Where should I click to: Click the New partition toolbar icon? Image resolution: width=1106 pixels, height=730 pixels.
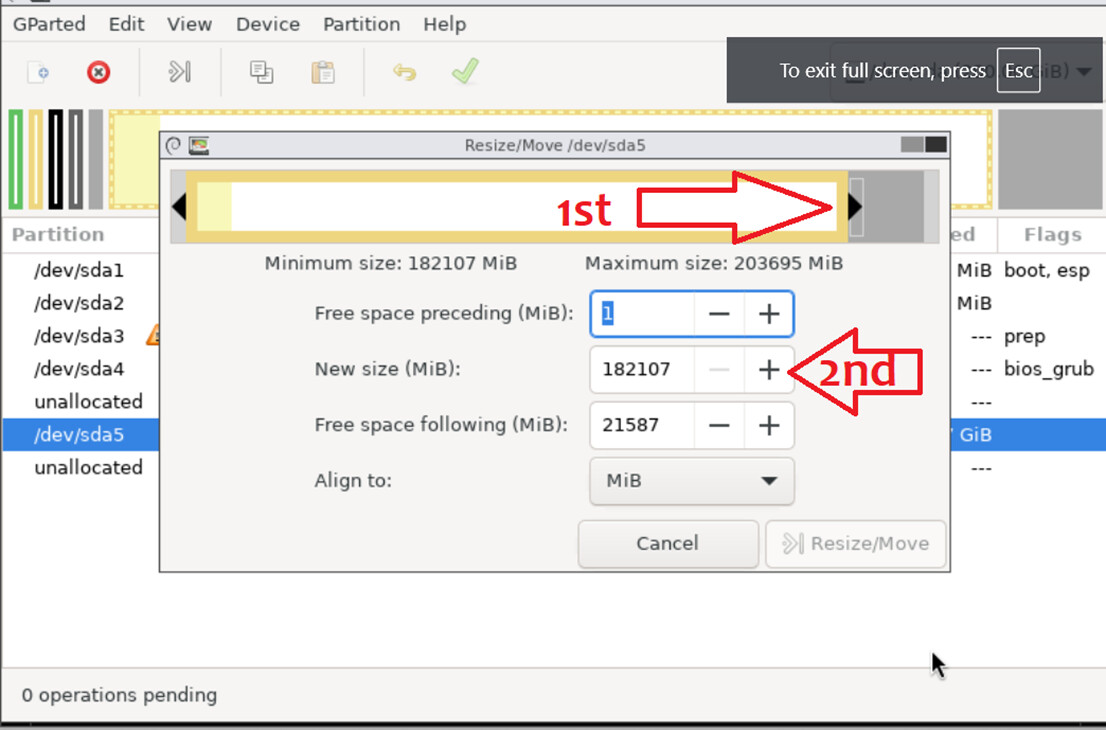coord(38,72)
